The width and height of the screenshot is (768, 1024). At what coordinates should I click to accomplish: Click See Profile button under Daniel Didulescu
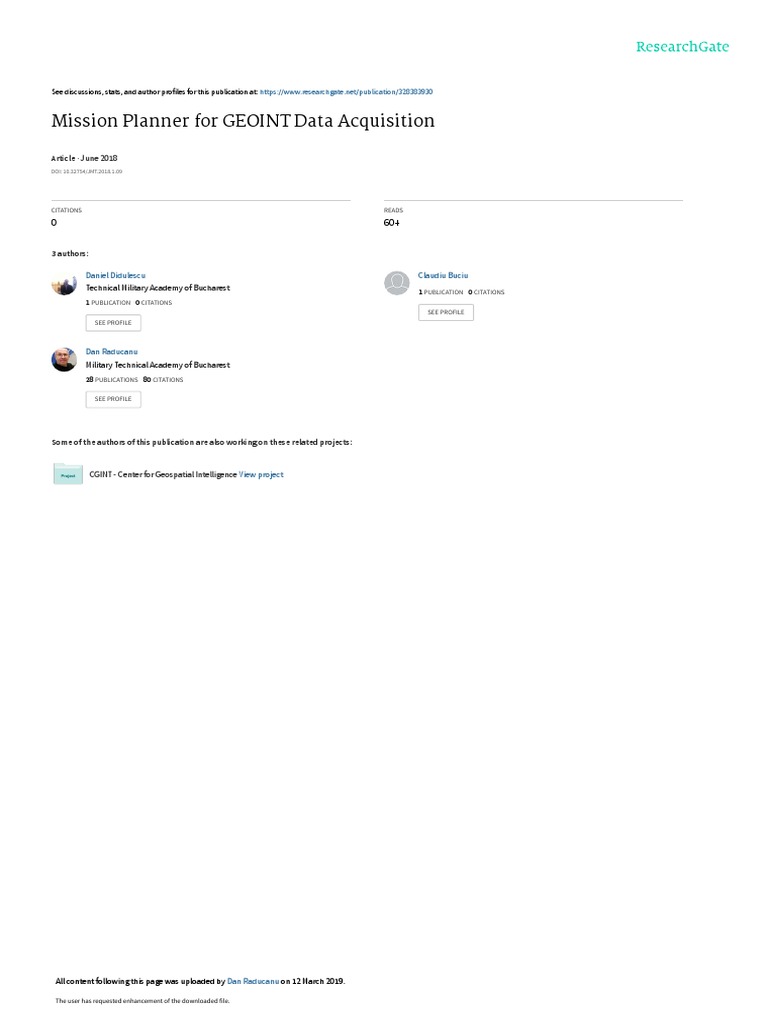(x=113, y=323)
